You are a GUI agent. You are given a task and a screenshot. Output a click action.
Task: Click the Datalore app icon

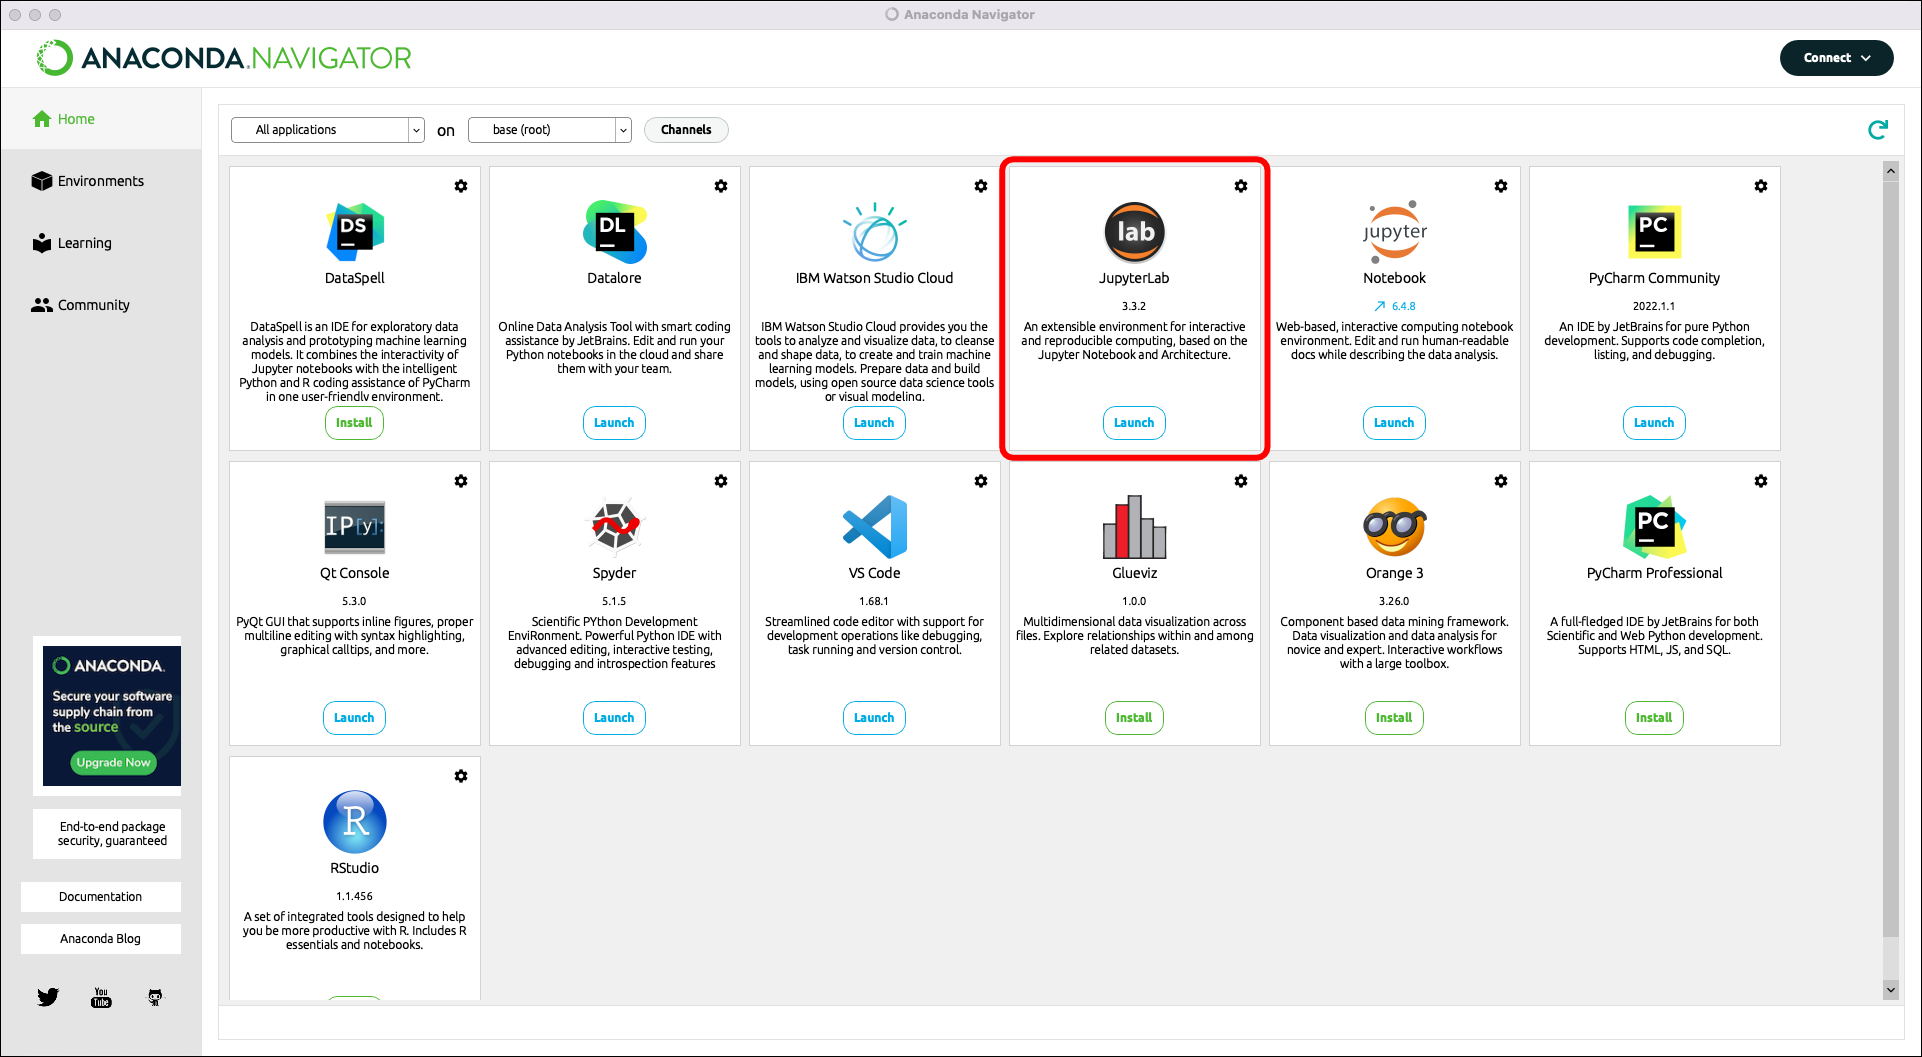615,231
